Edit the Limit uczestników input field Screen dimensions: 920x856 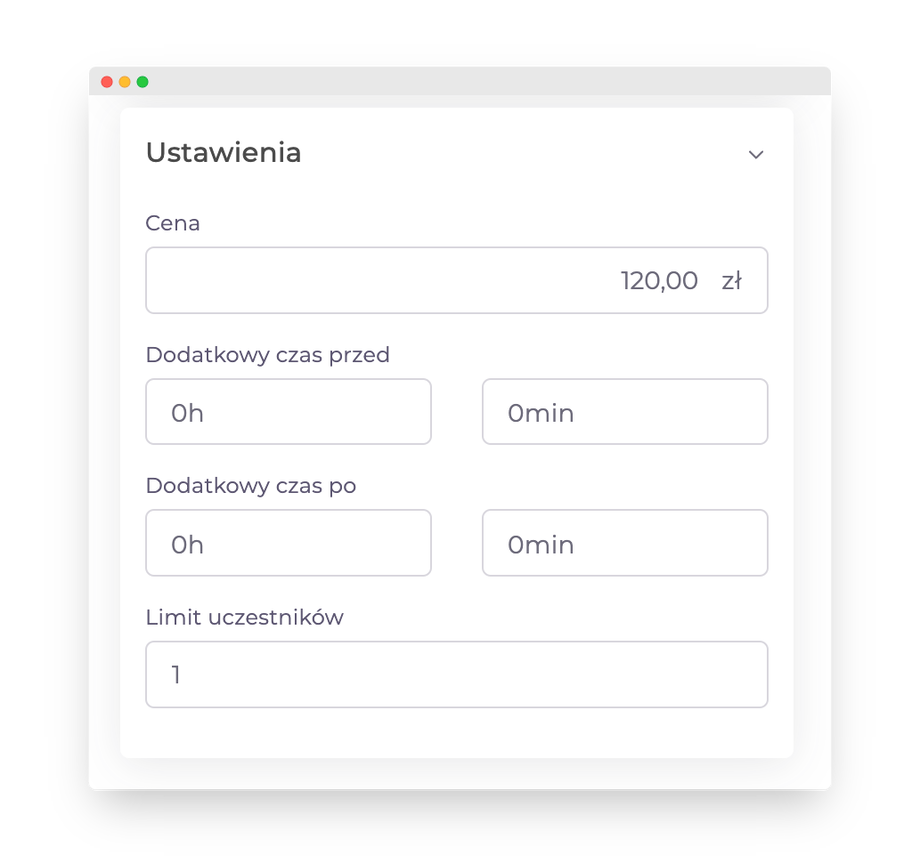point(456,675)
